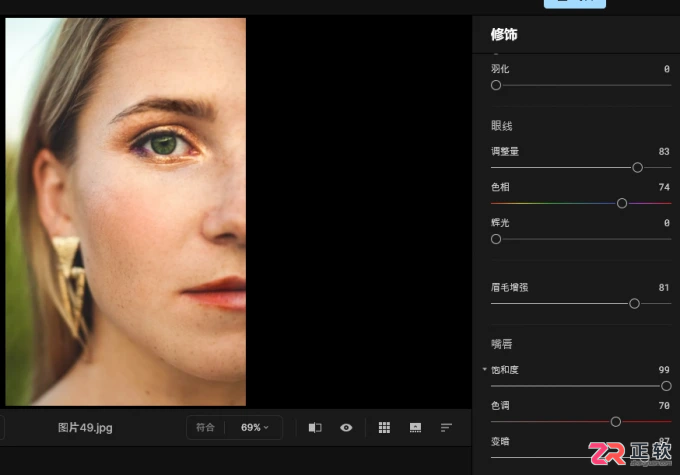
Task: Click the portrait photo preview
Action: 125,212
